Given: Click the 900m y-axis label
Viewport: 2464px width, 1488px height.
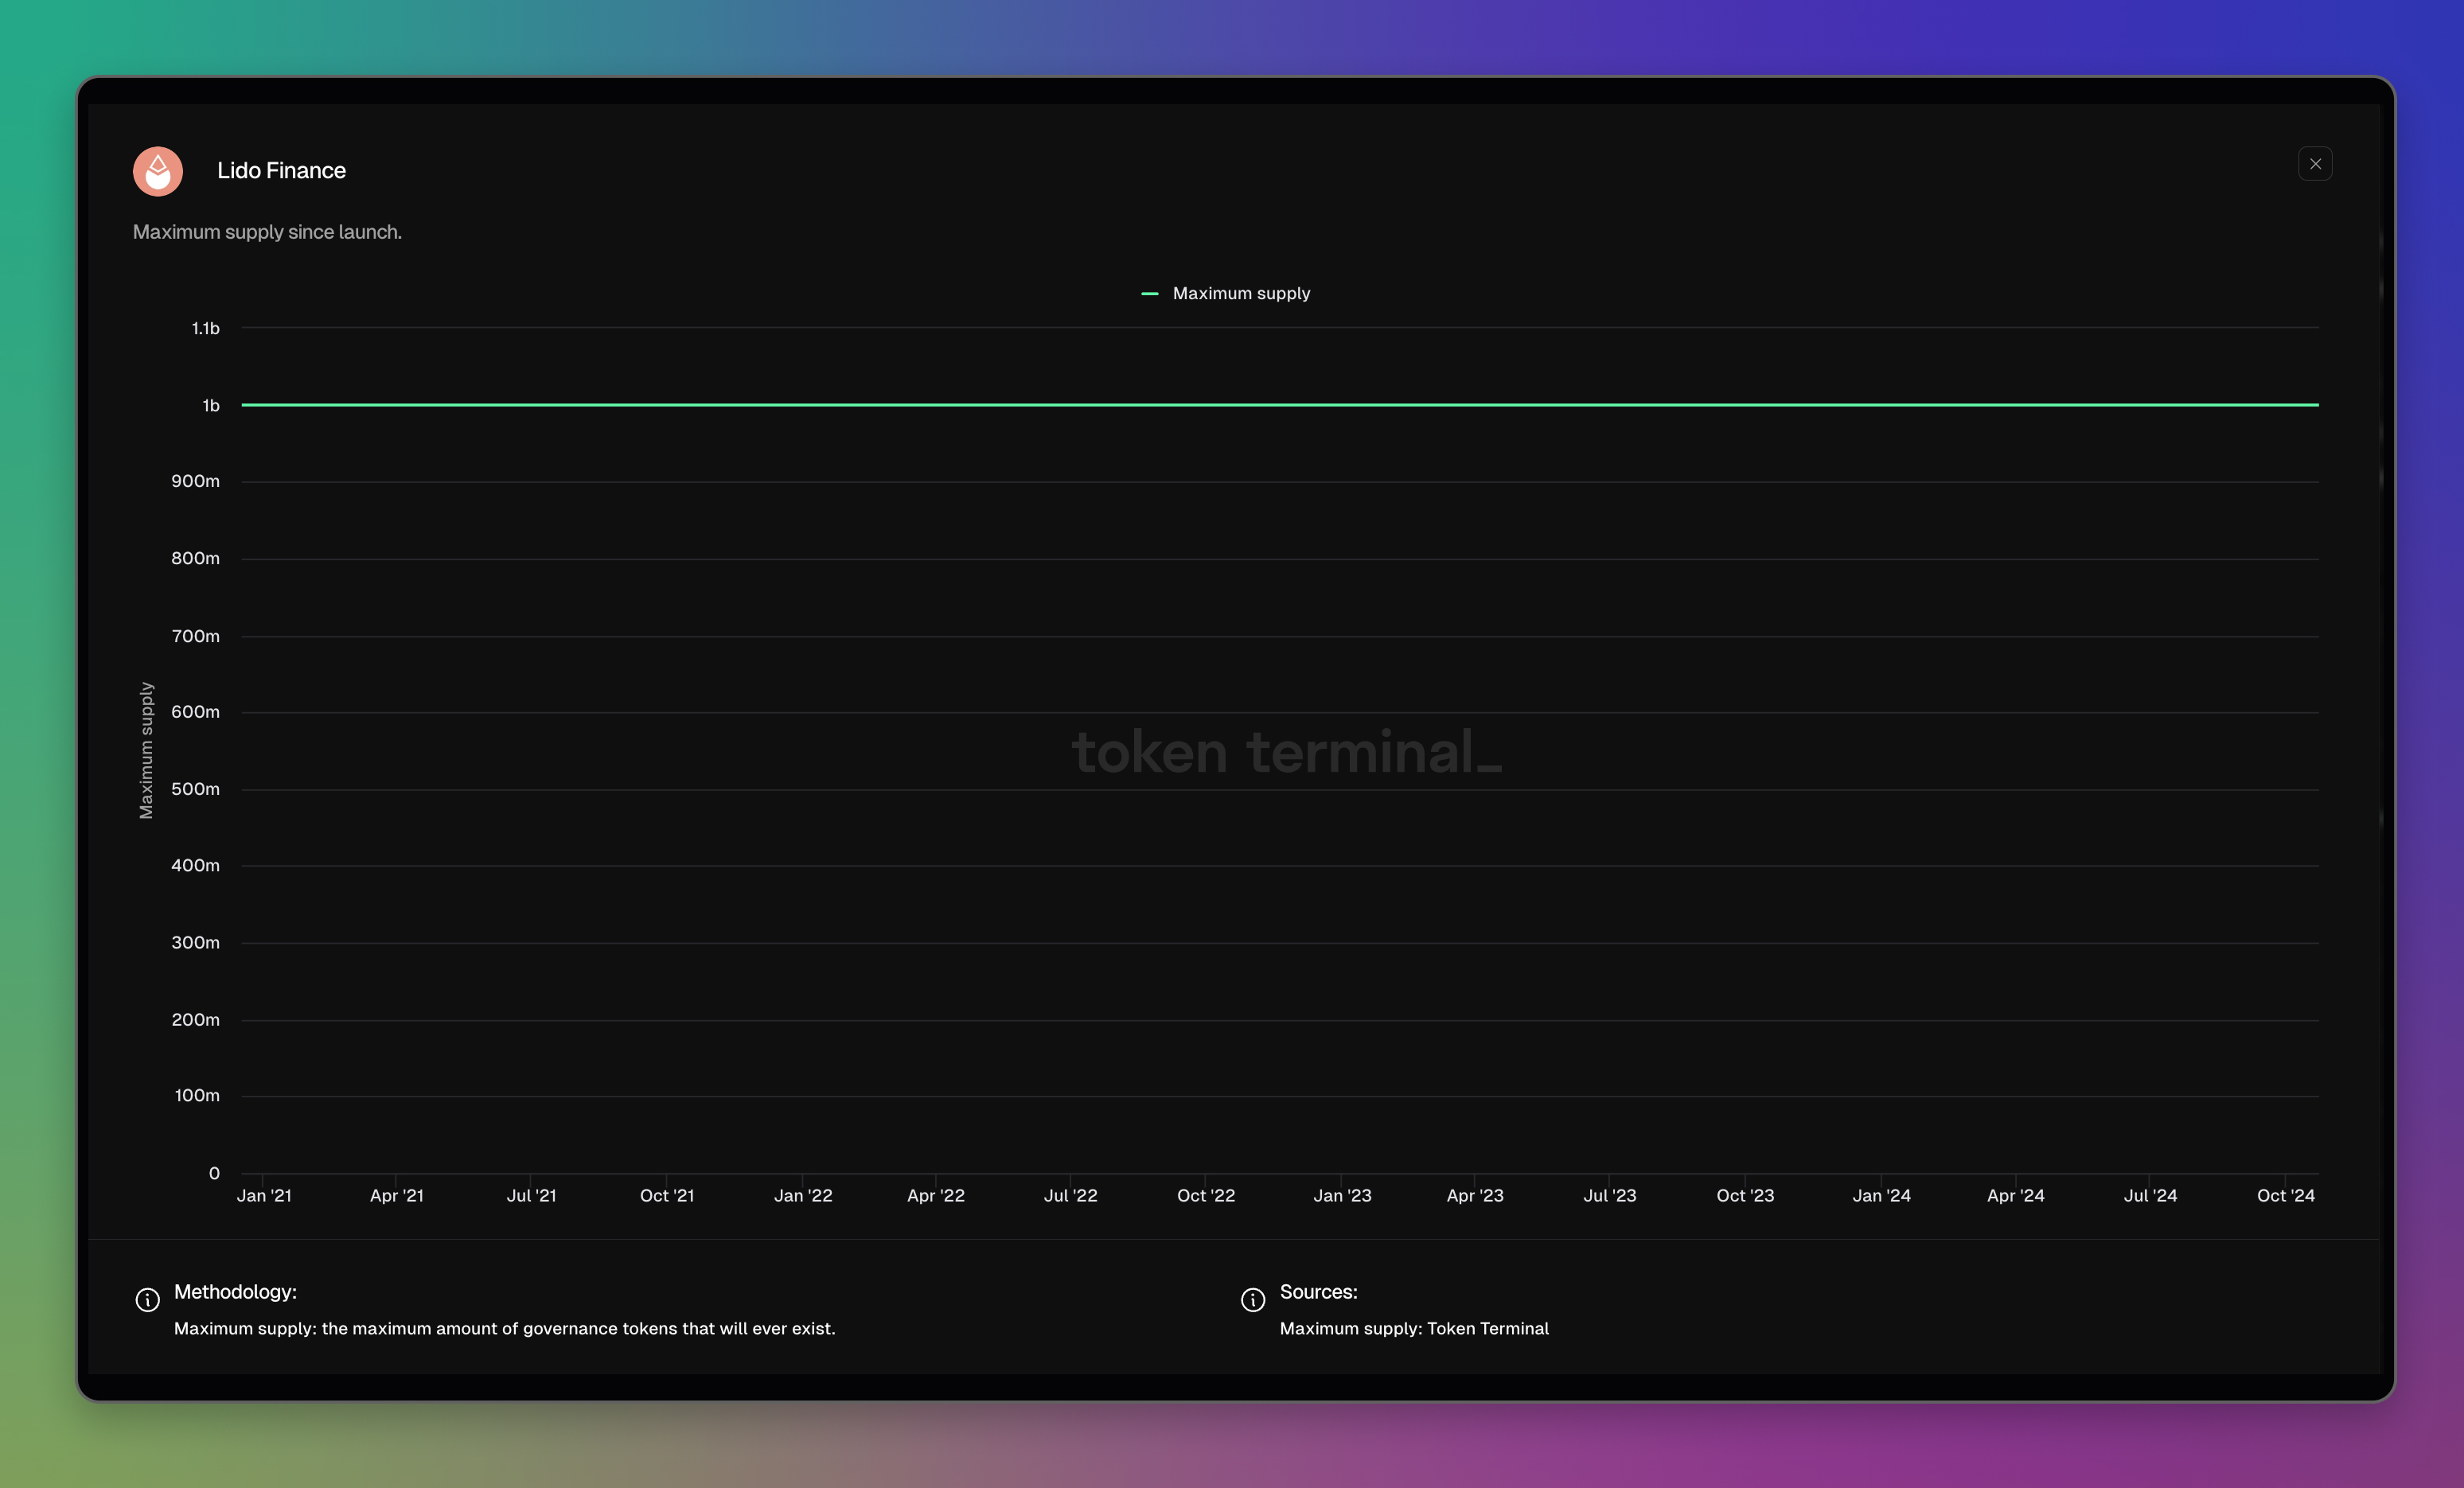Looking at the screenshot, I should pos(195,481).
